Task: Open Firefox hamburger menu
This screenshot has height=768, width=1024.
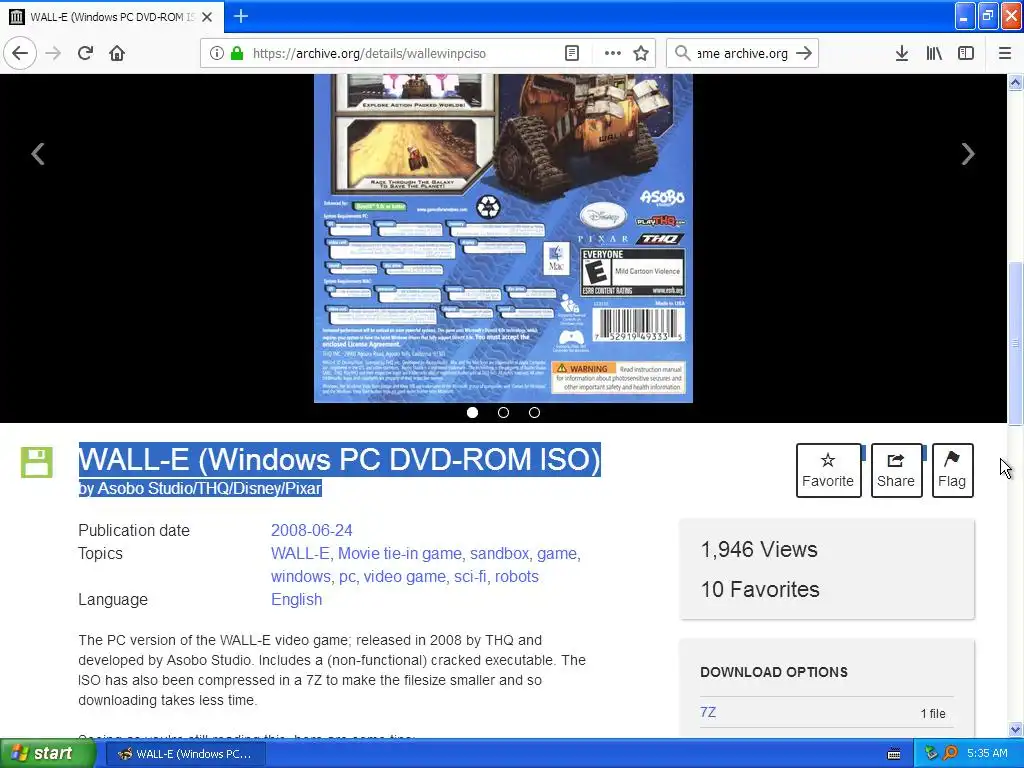Action: [x=1005, y=54]
